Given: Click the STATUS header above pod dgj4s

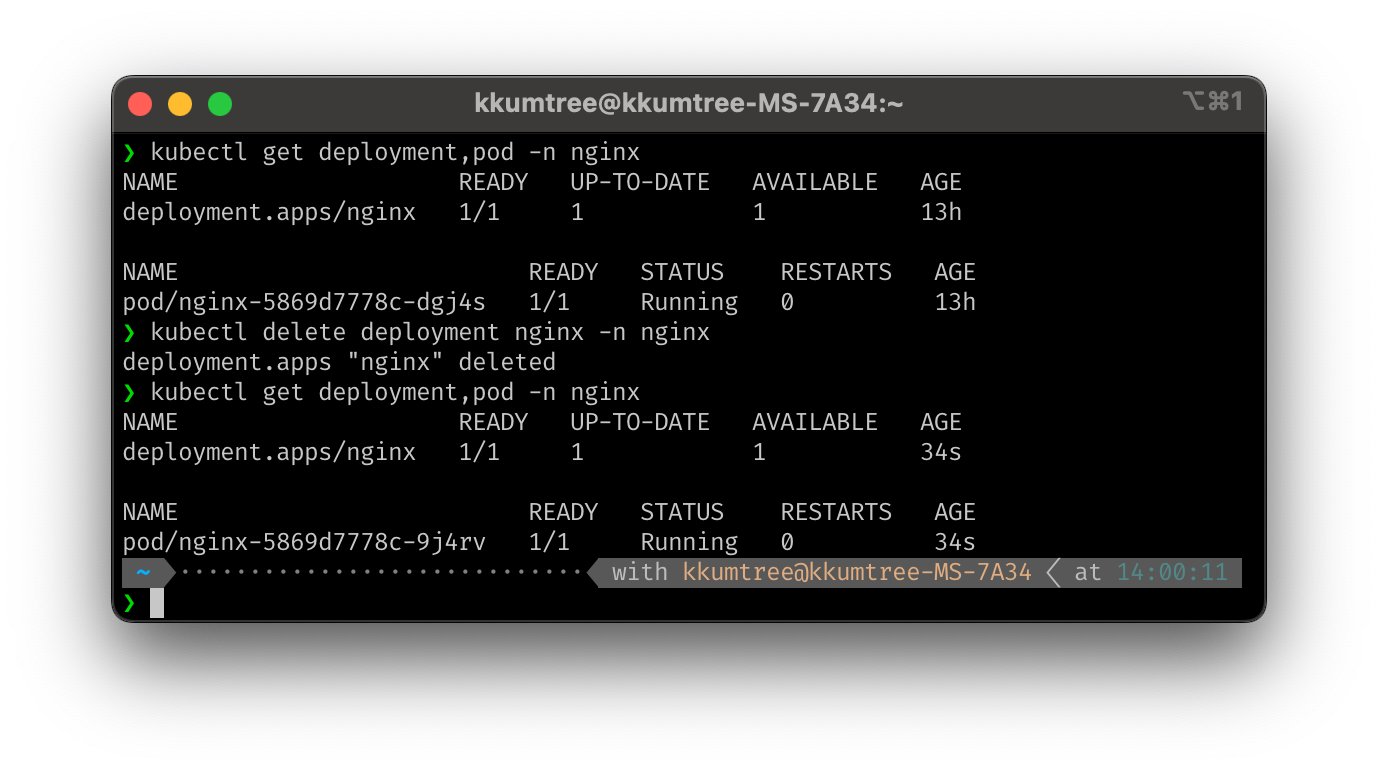Looking at the screenshot, I should [x=682, y=272].
